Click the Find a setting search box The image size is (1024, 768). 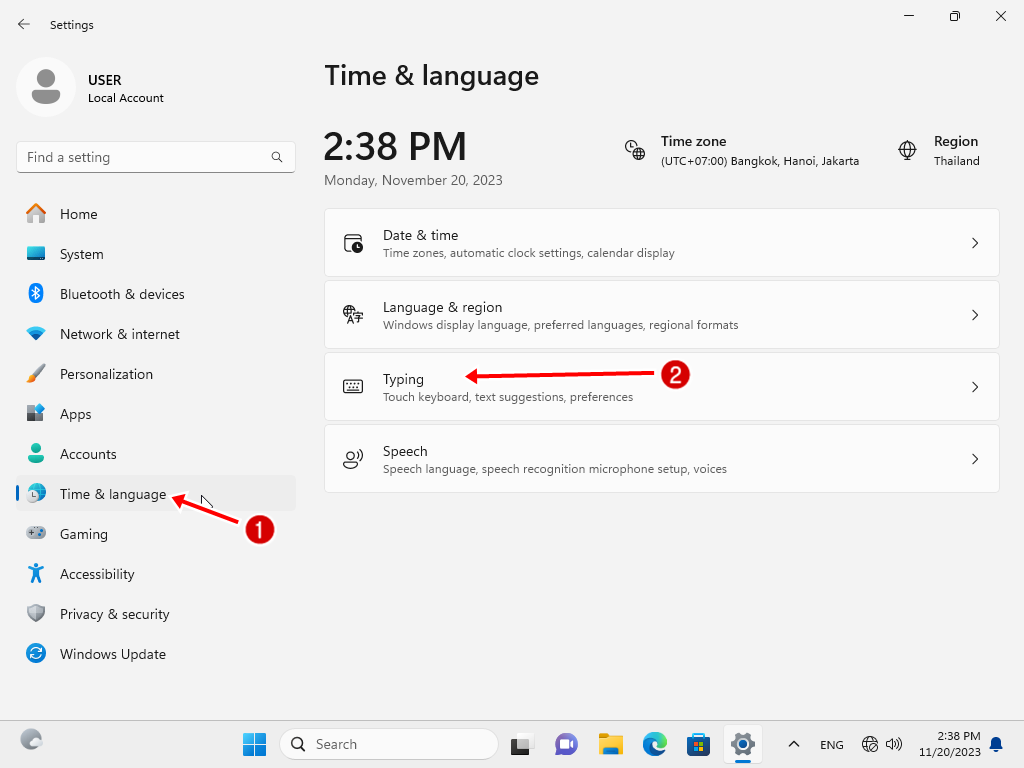145,157
